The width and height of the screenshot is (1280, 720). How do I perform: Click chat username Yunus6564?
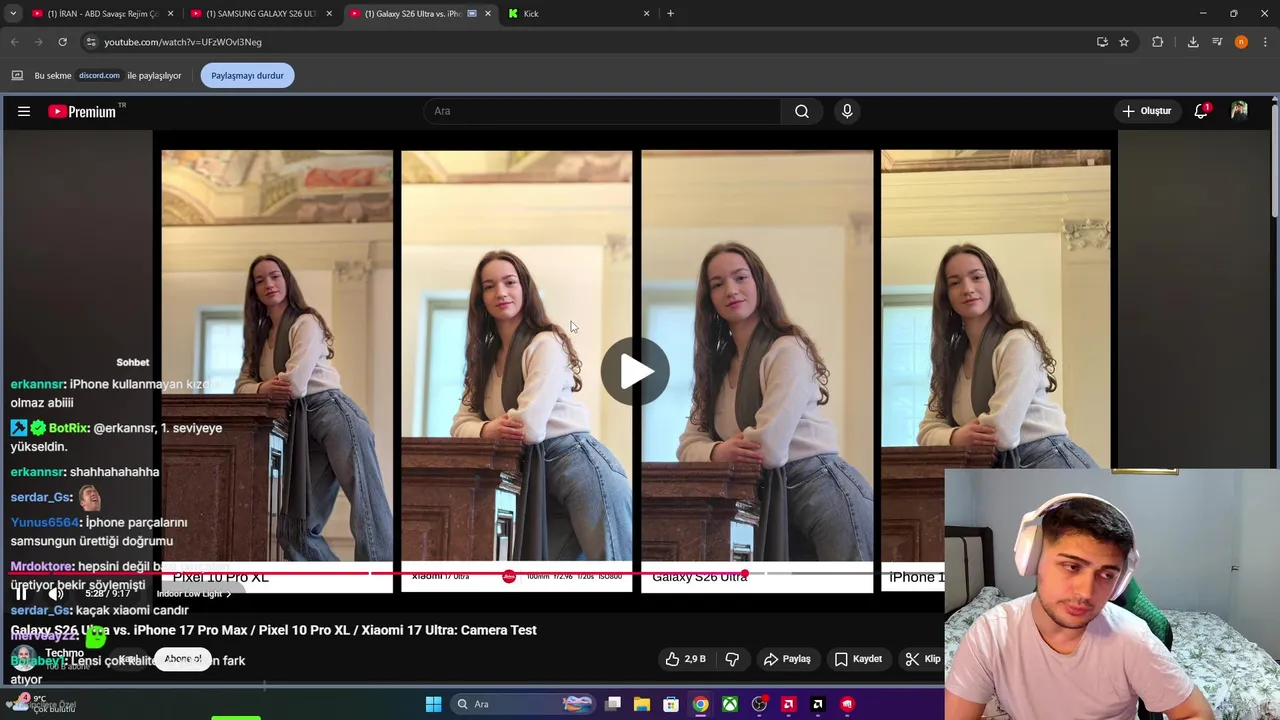pyautogui.click(x=45, y=522)
